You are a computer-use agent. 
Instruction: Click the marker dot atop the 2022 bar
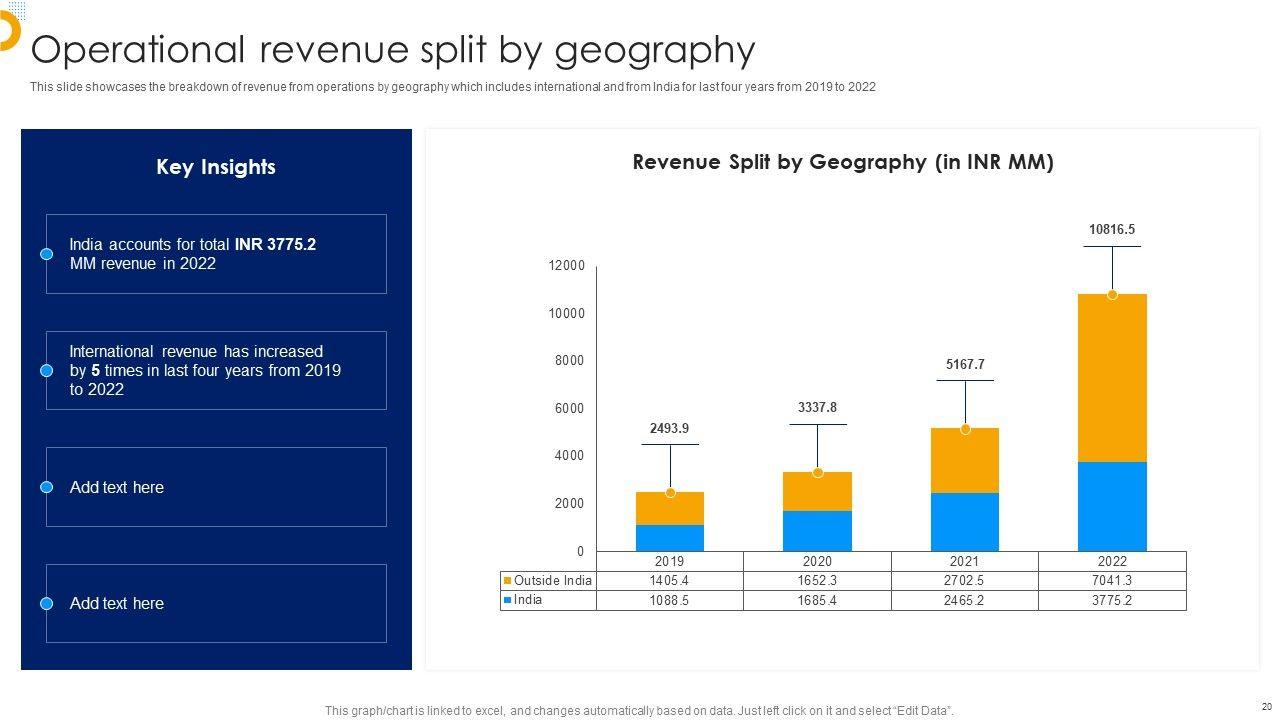(1112, 294)
